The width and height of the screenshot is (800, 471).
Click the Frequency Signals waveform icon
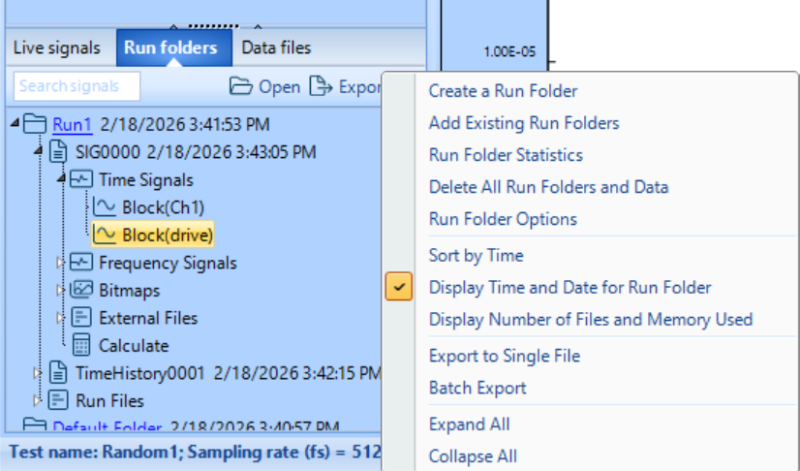click(82, 263)
